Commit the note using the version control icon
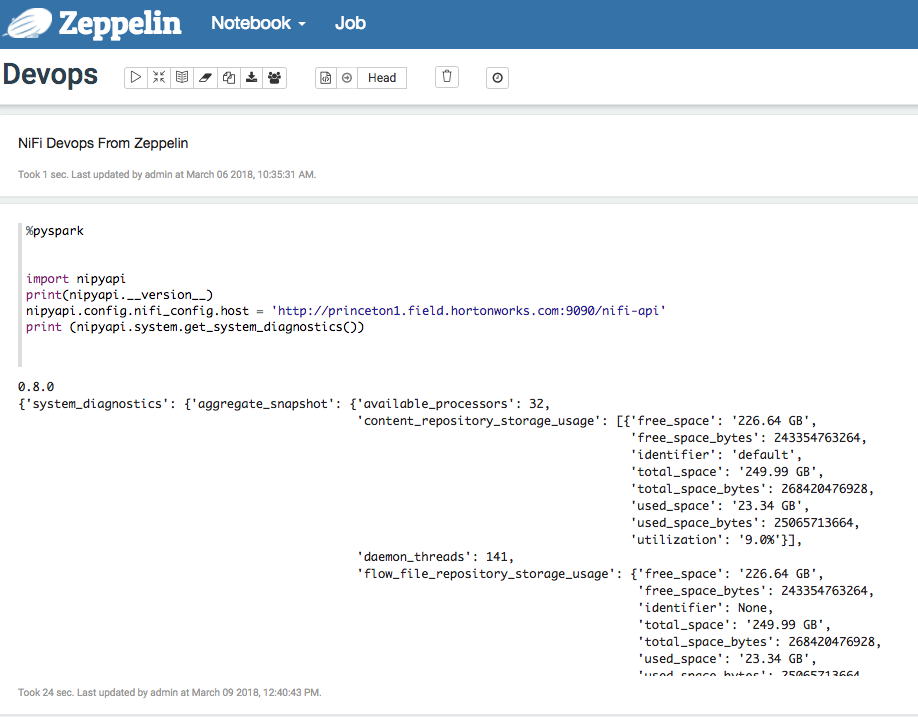The height and width of the screenshot is (717, 918). pyautogui.click(x=325, y=77)
